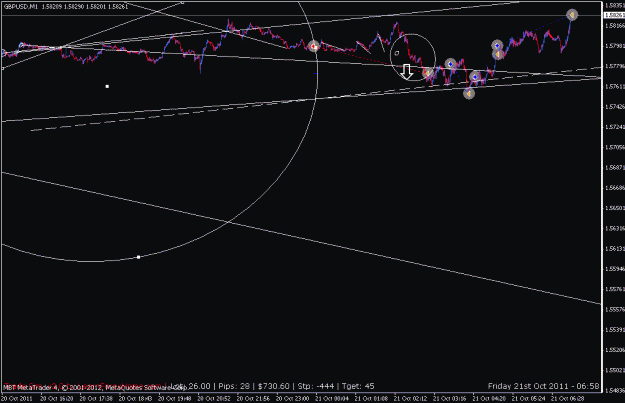Select the white down arrow object

pyautogui.click(x=407, y=72)
